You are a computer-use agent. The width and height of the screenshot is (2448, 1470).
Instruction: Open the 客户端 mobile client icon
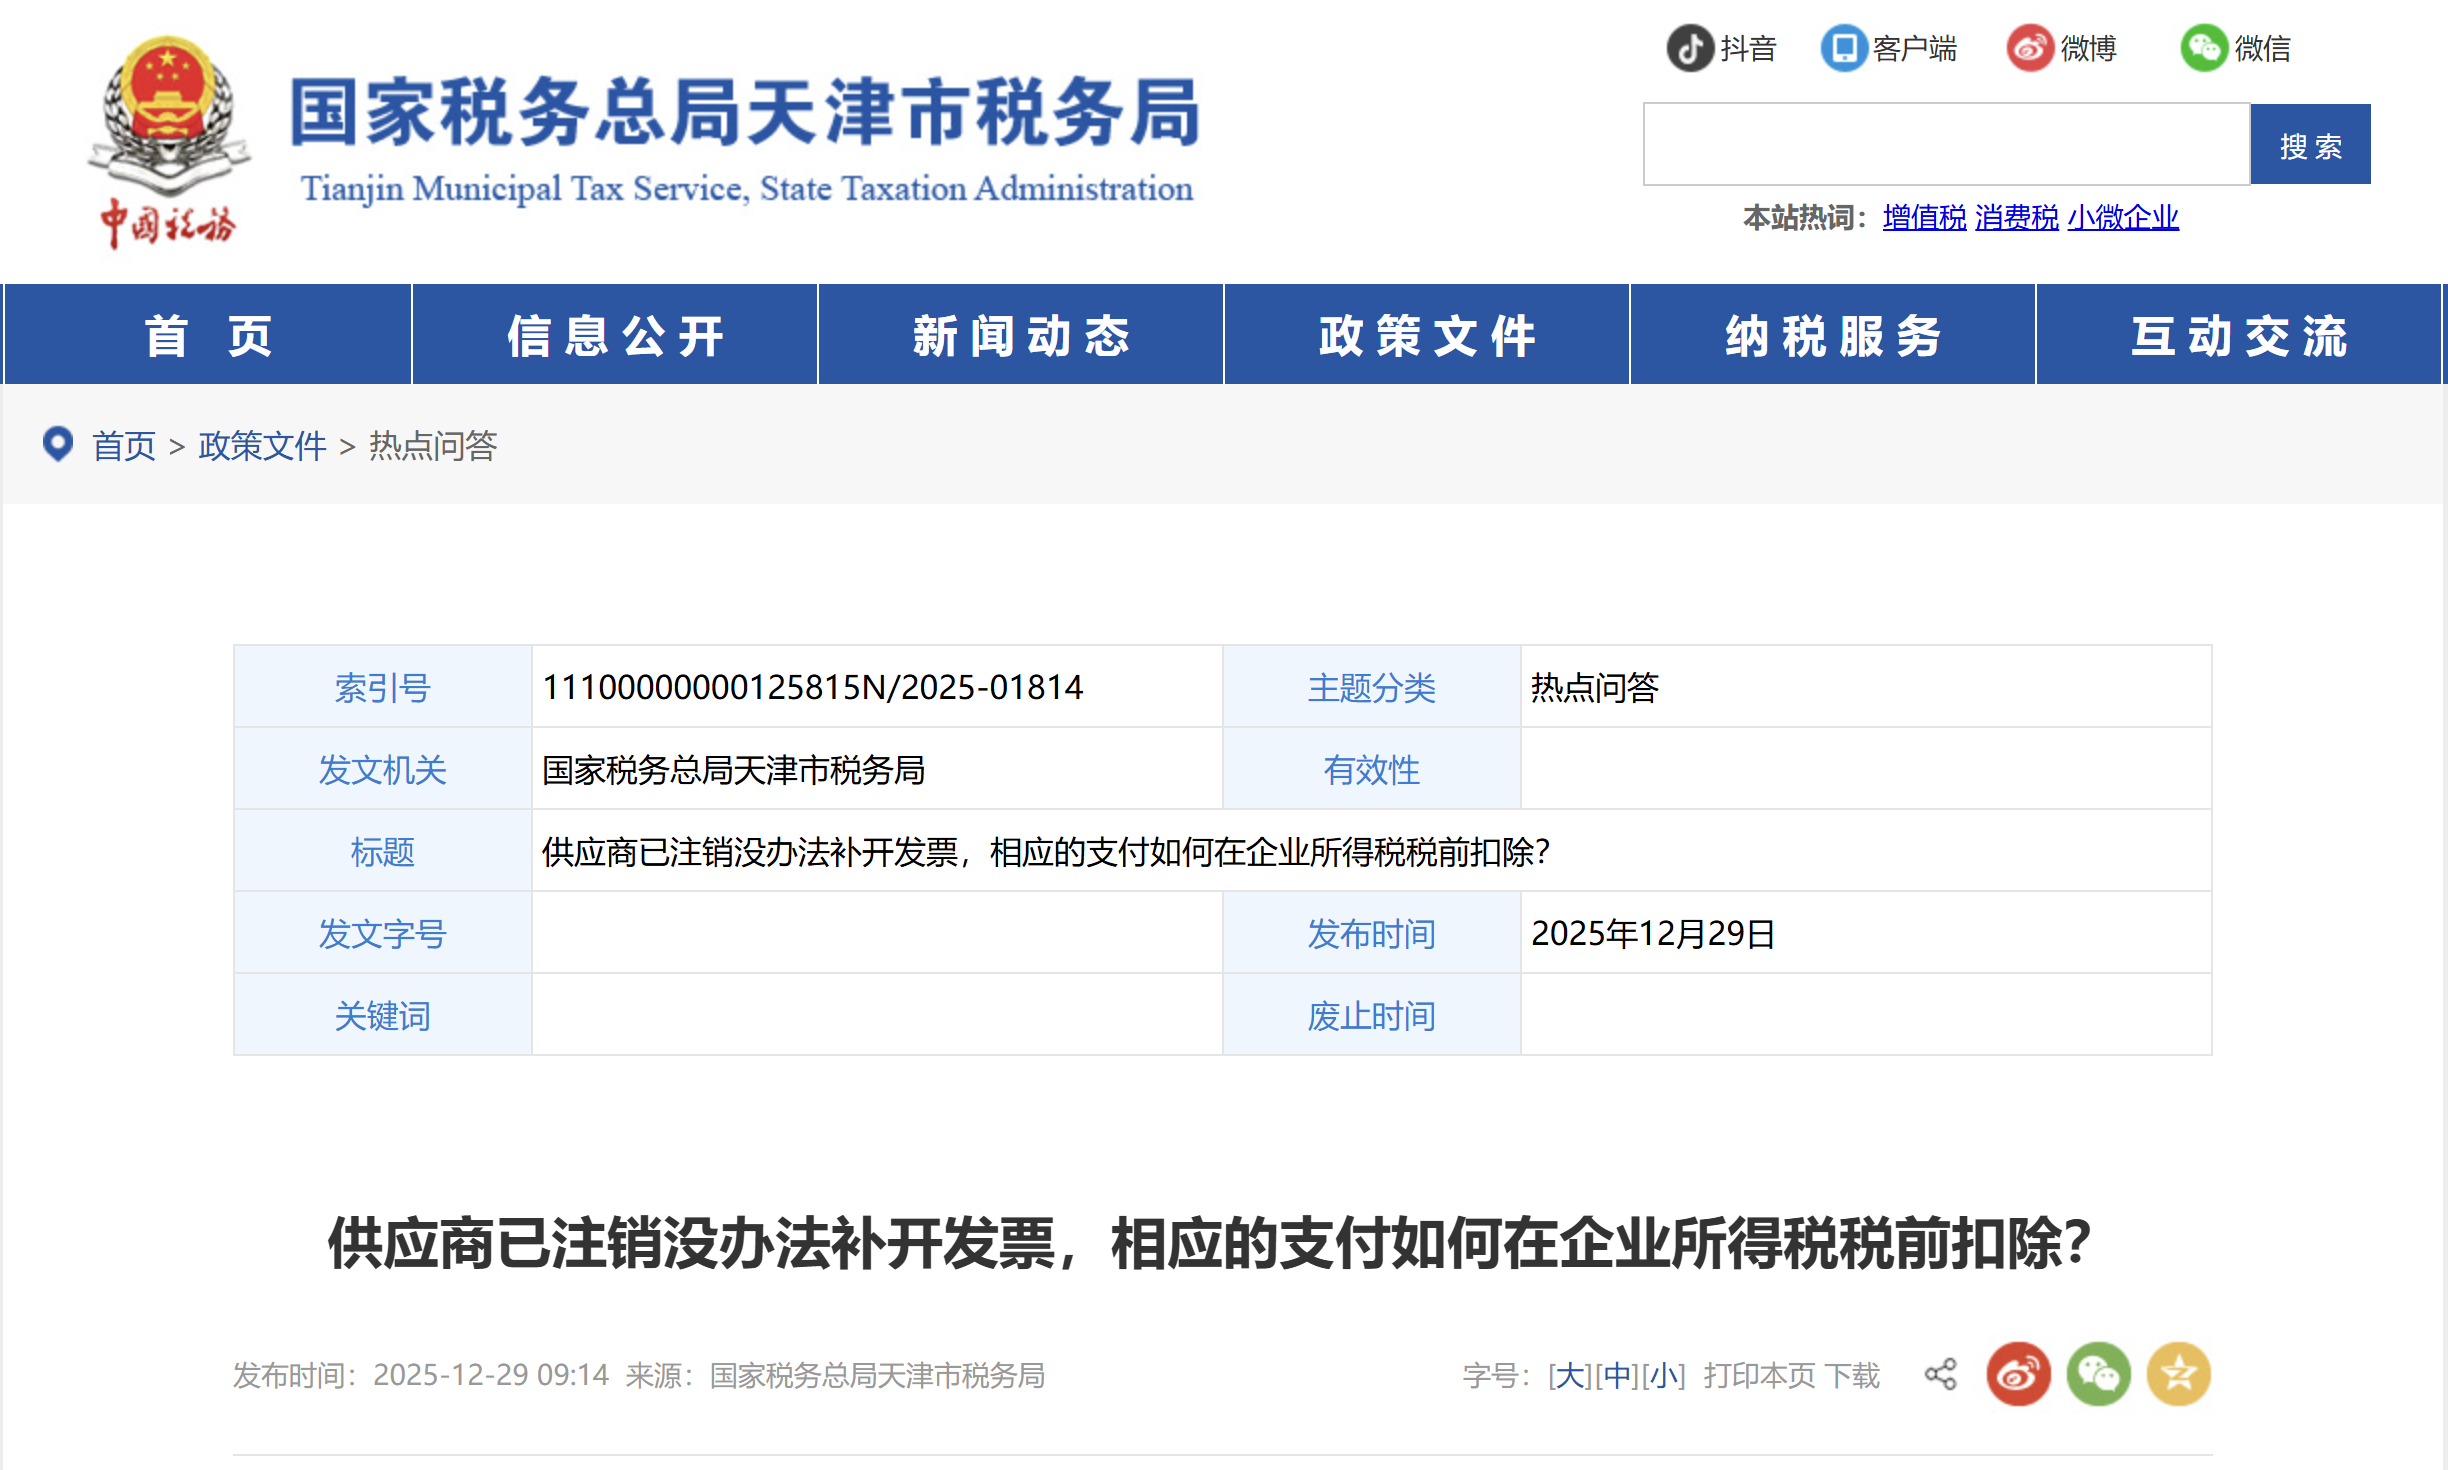[1845, 47]
